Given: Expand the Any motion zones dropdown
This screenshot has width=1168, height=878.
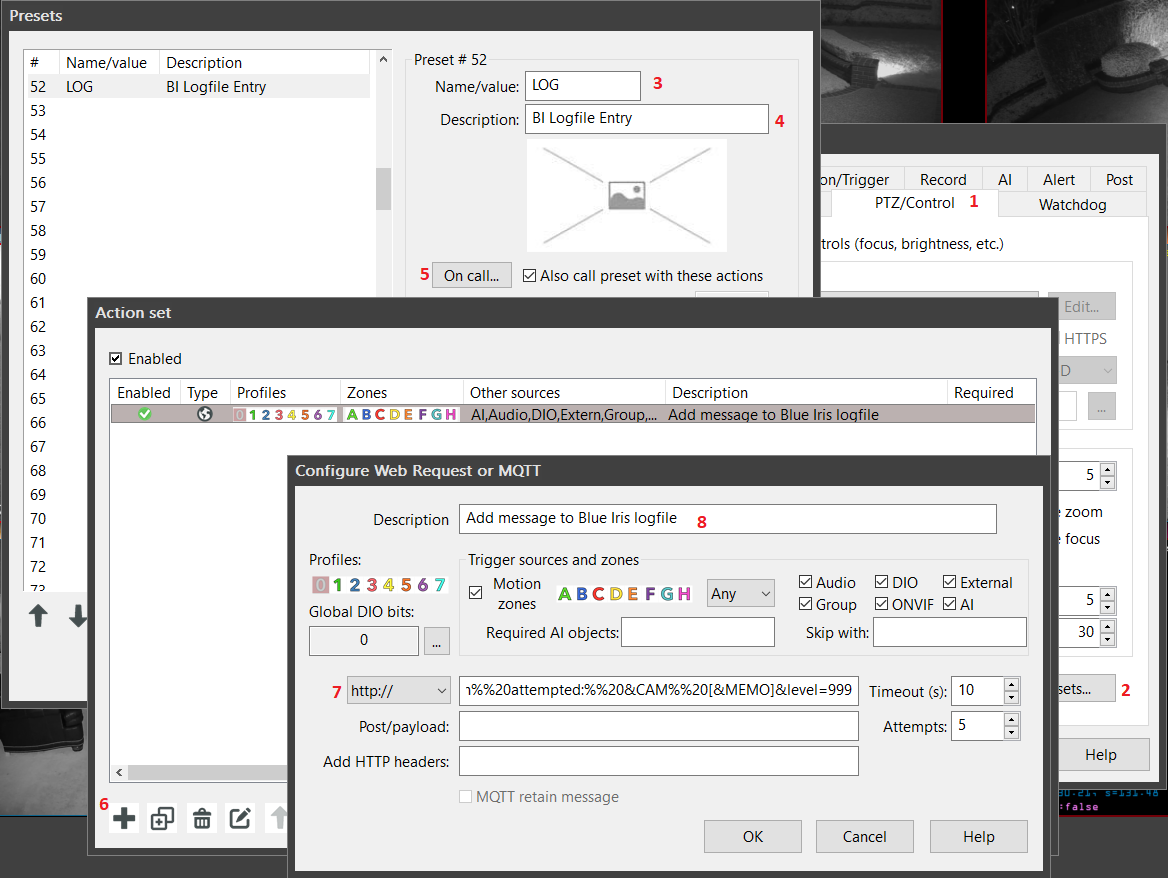Looking at the screenshot, I should tap(740, 593).
